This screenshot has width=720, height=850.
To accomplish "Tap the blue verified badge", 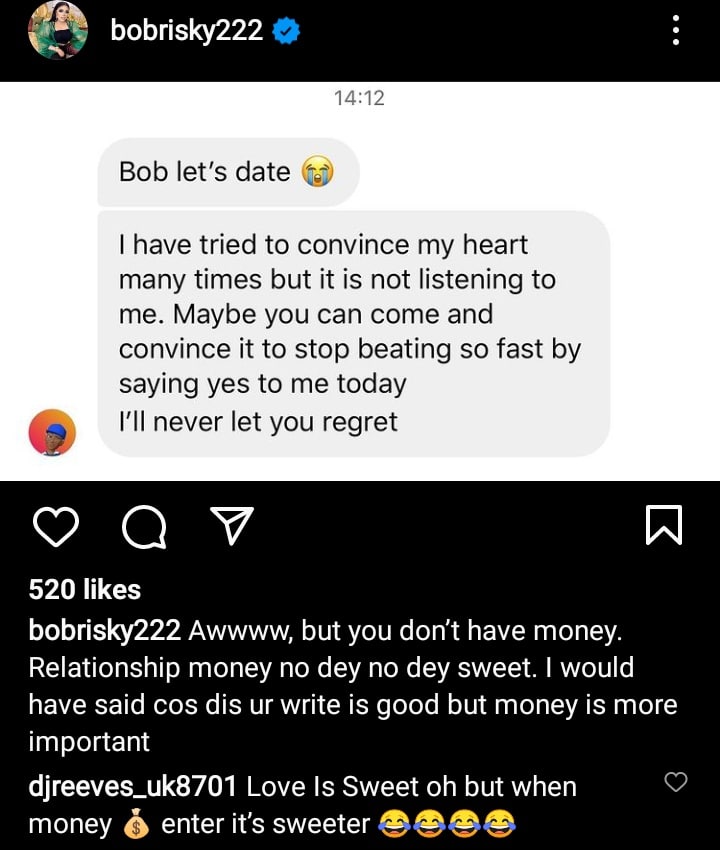I will point(287,32).
